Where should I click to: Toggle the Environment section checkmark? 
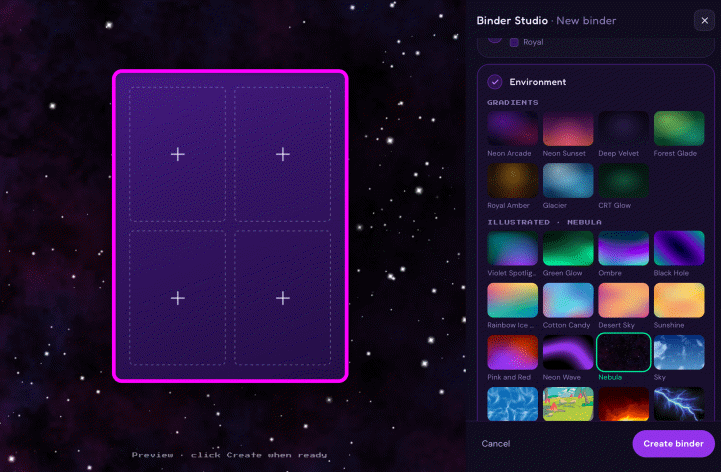point(495,82)
